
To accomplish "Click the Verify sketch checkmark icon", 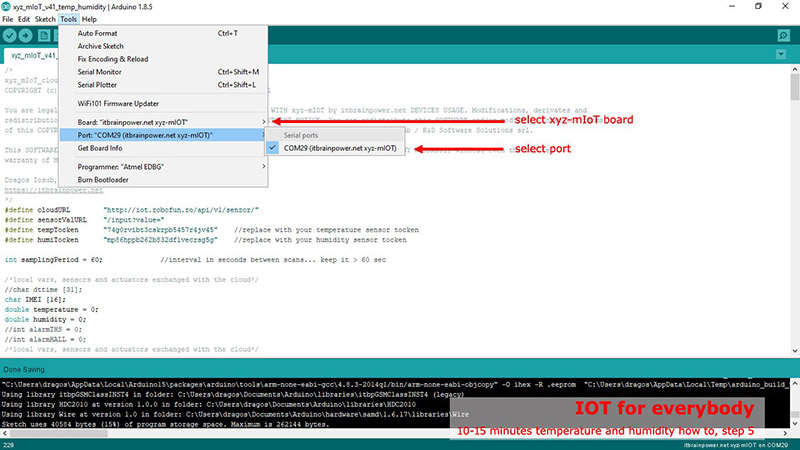I will coord(10,35).
